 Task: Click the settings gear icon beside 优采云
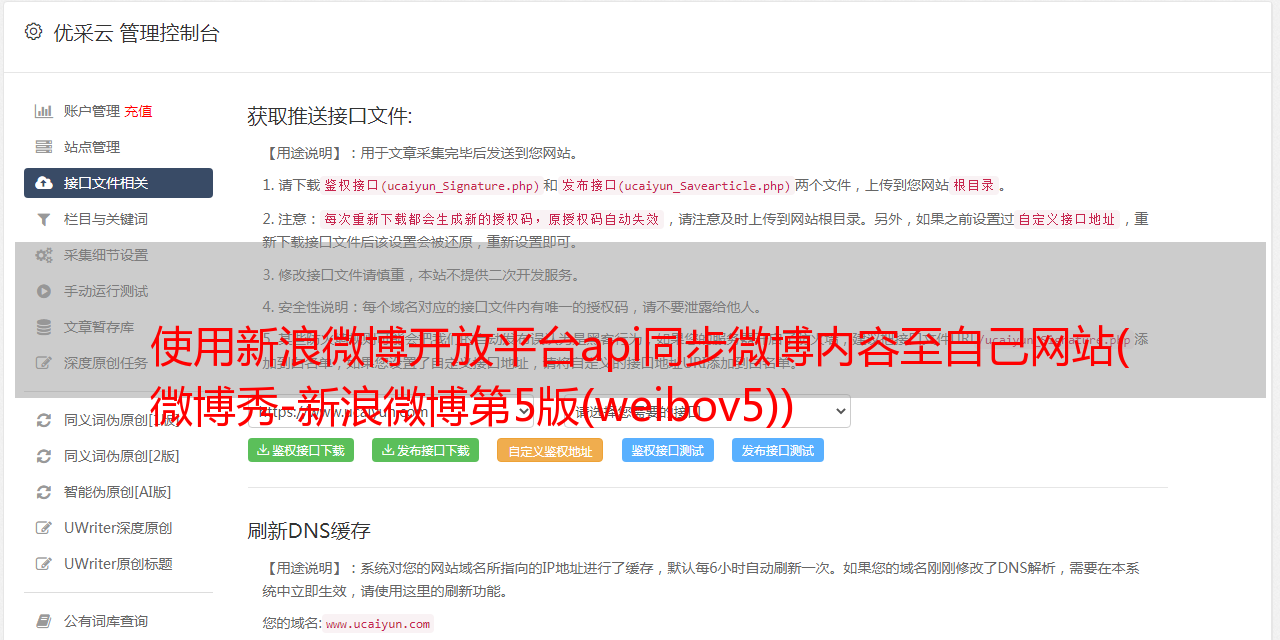point(33,32)
